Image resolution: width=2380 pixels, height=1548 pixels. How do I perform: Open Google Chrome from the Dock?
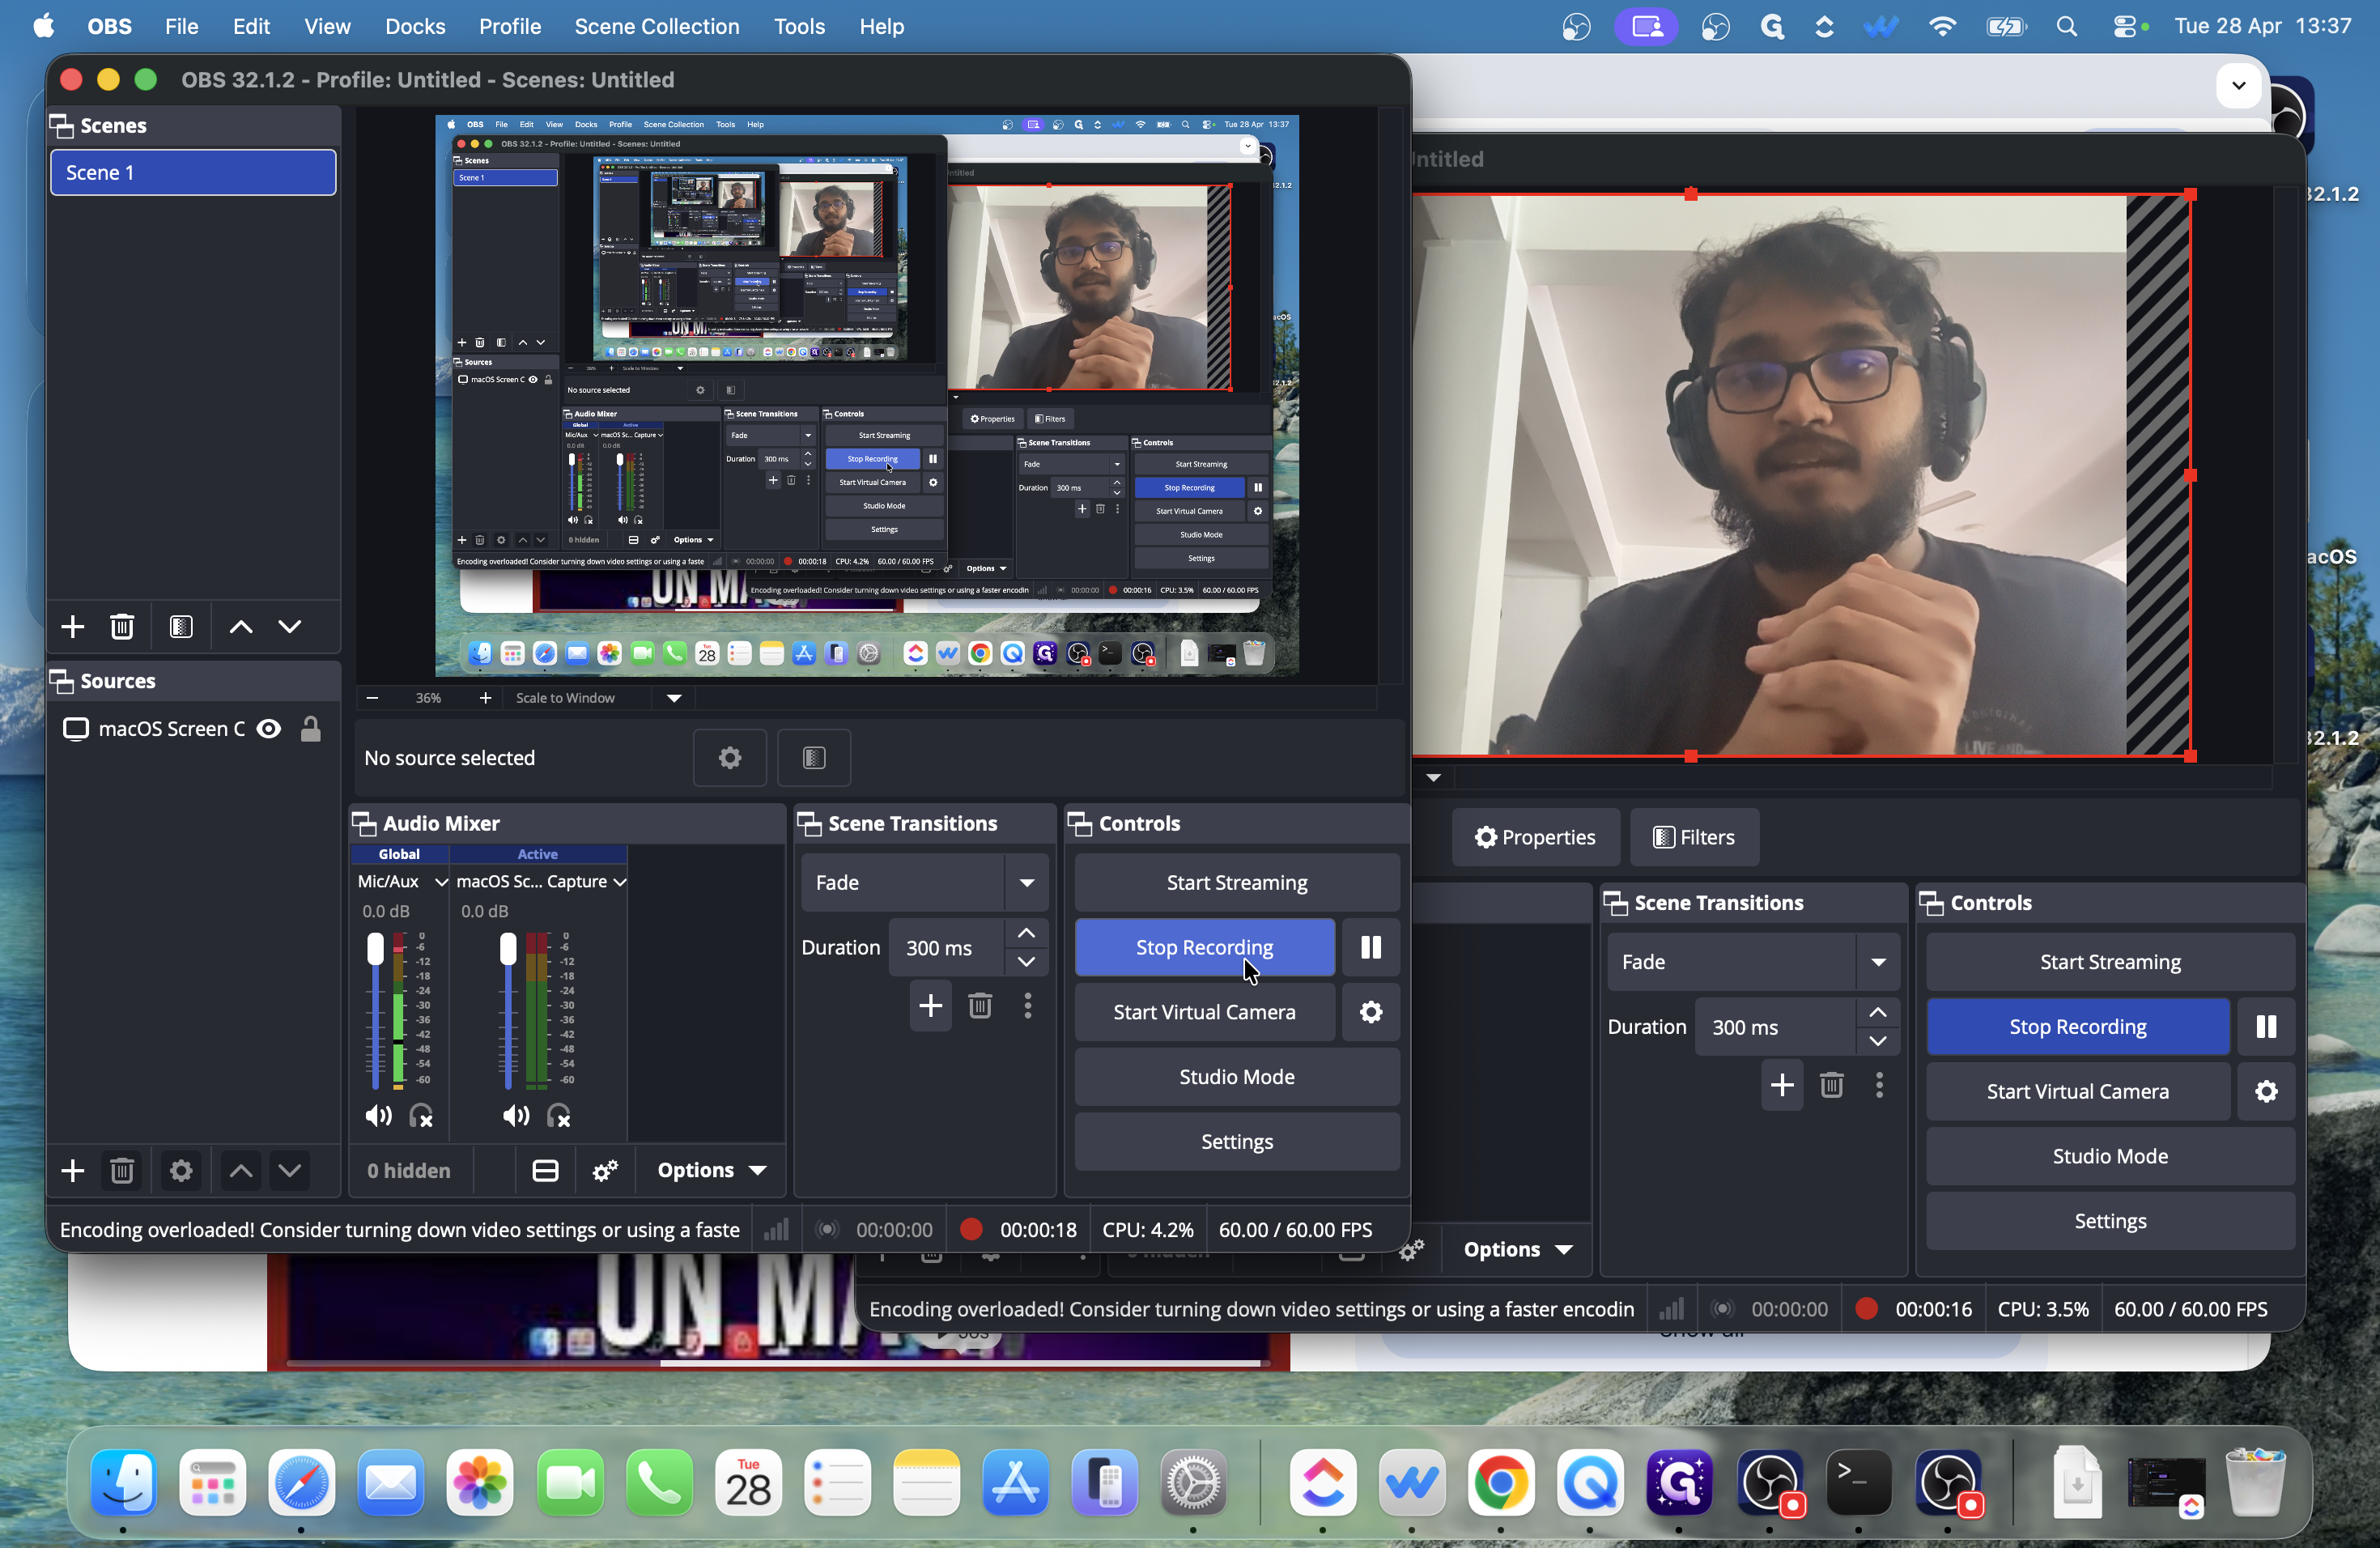(1501, 1483)
